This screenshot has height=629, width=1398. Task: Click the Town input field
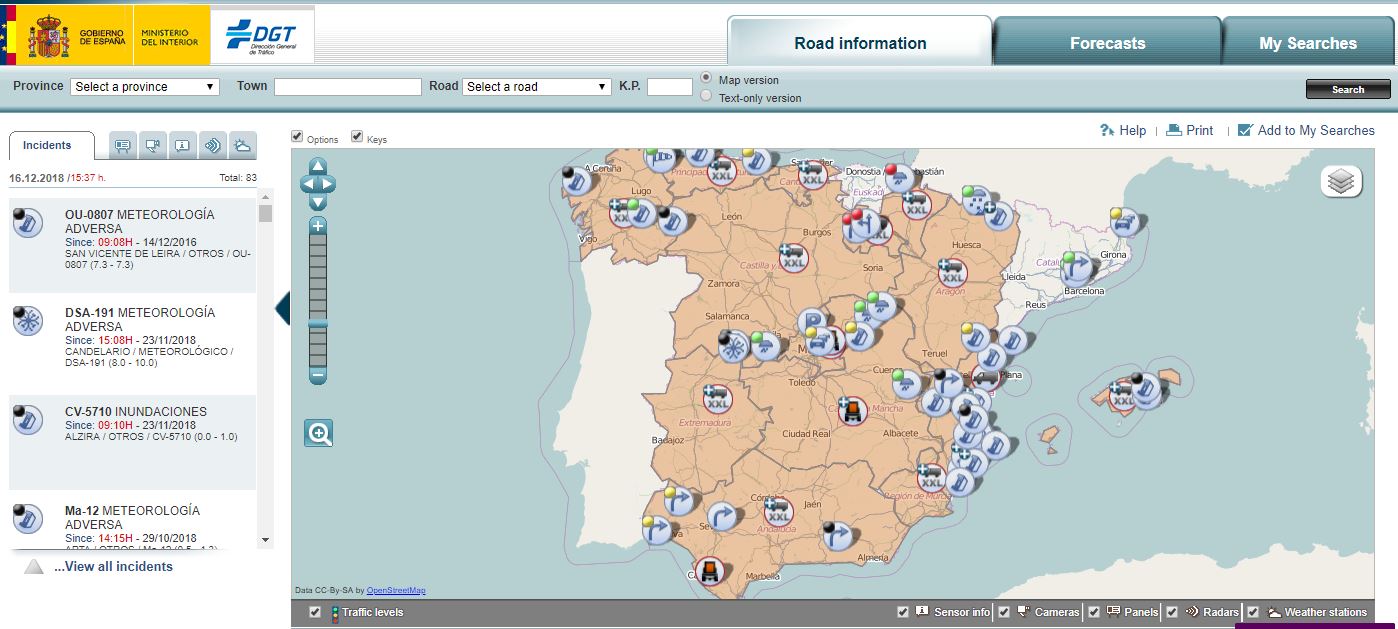pyautogui.click(x=348, y=87)
